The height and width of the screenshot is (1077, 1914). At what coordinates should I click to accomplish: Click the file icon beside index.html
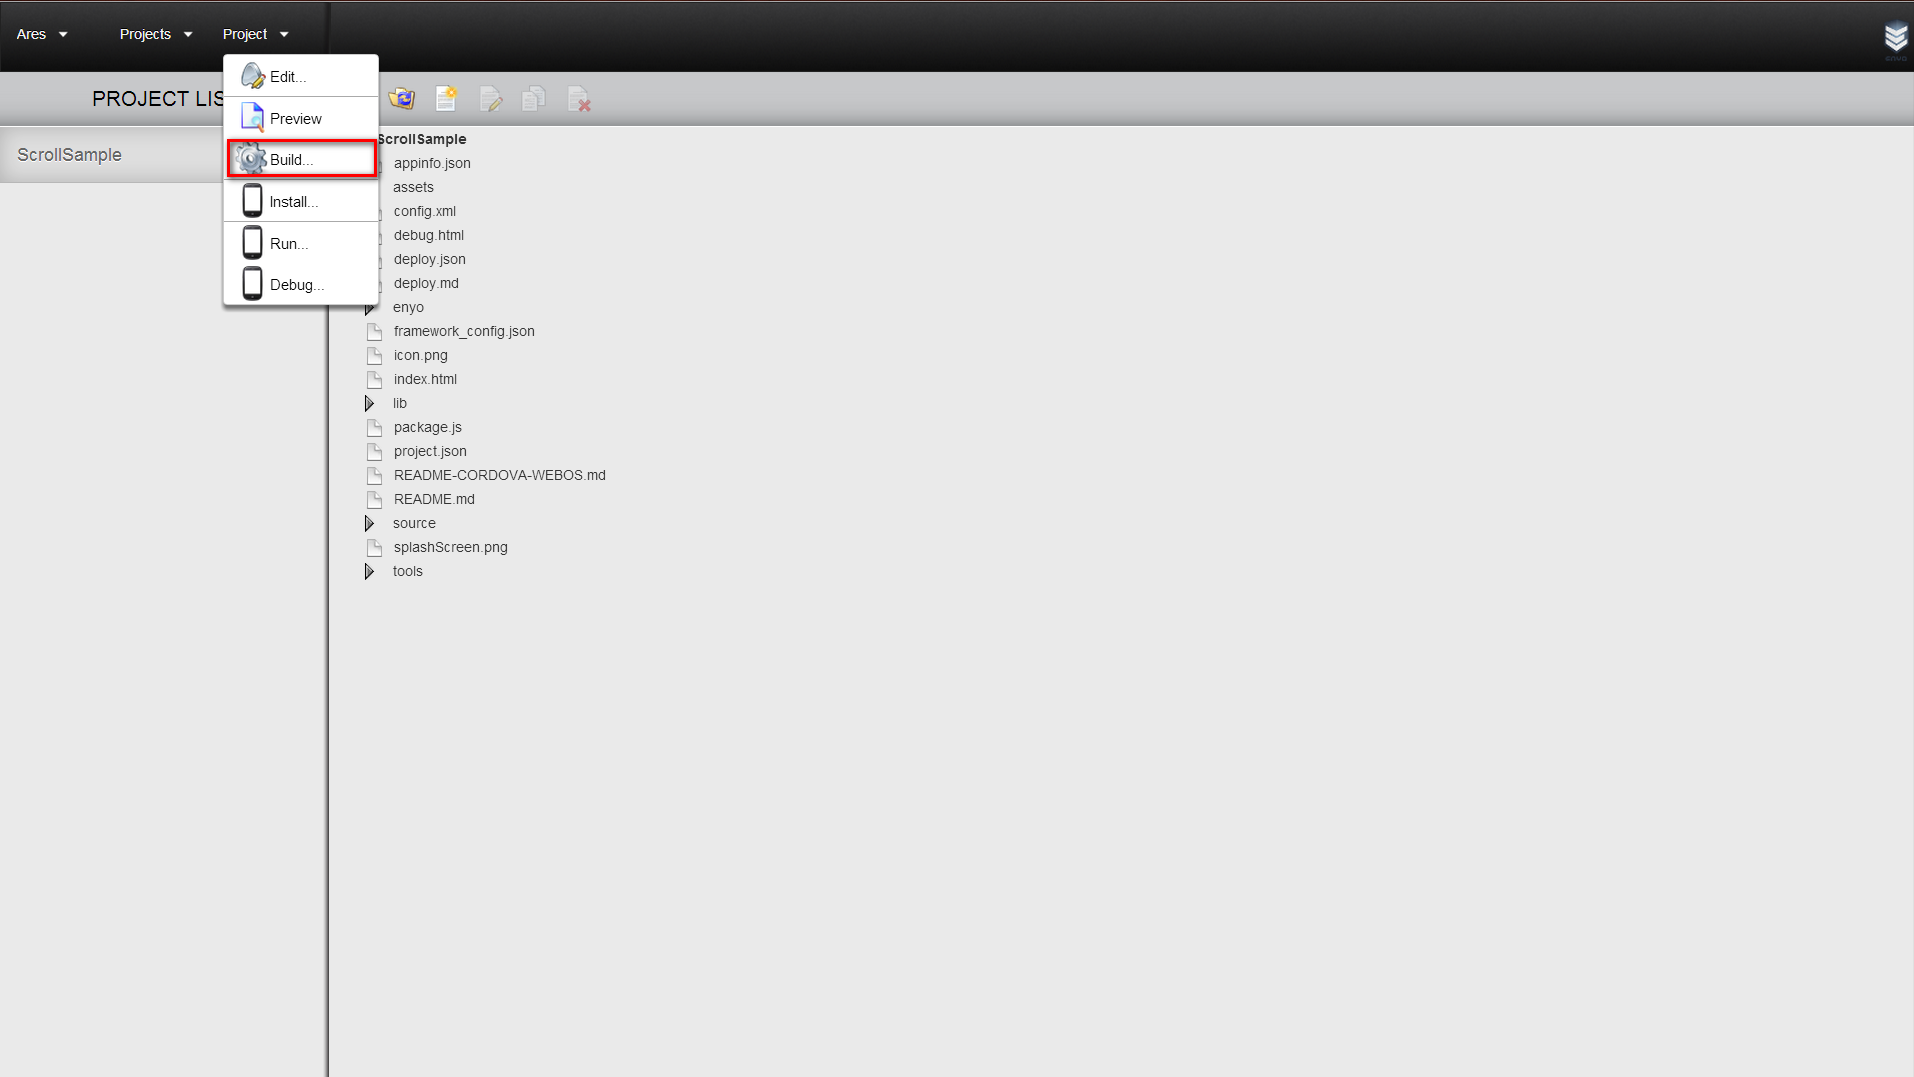pos(375,380)
